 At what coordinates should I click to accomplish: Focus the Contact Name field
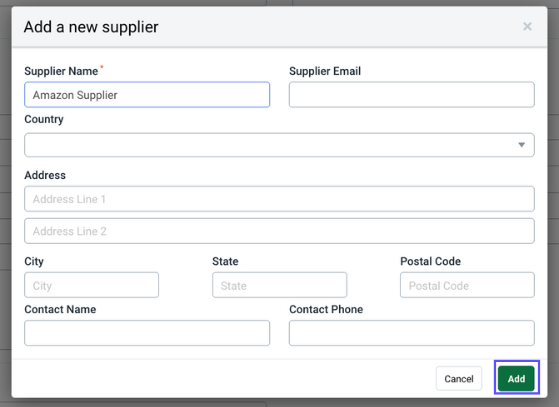147,333
